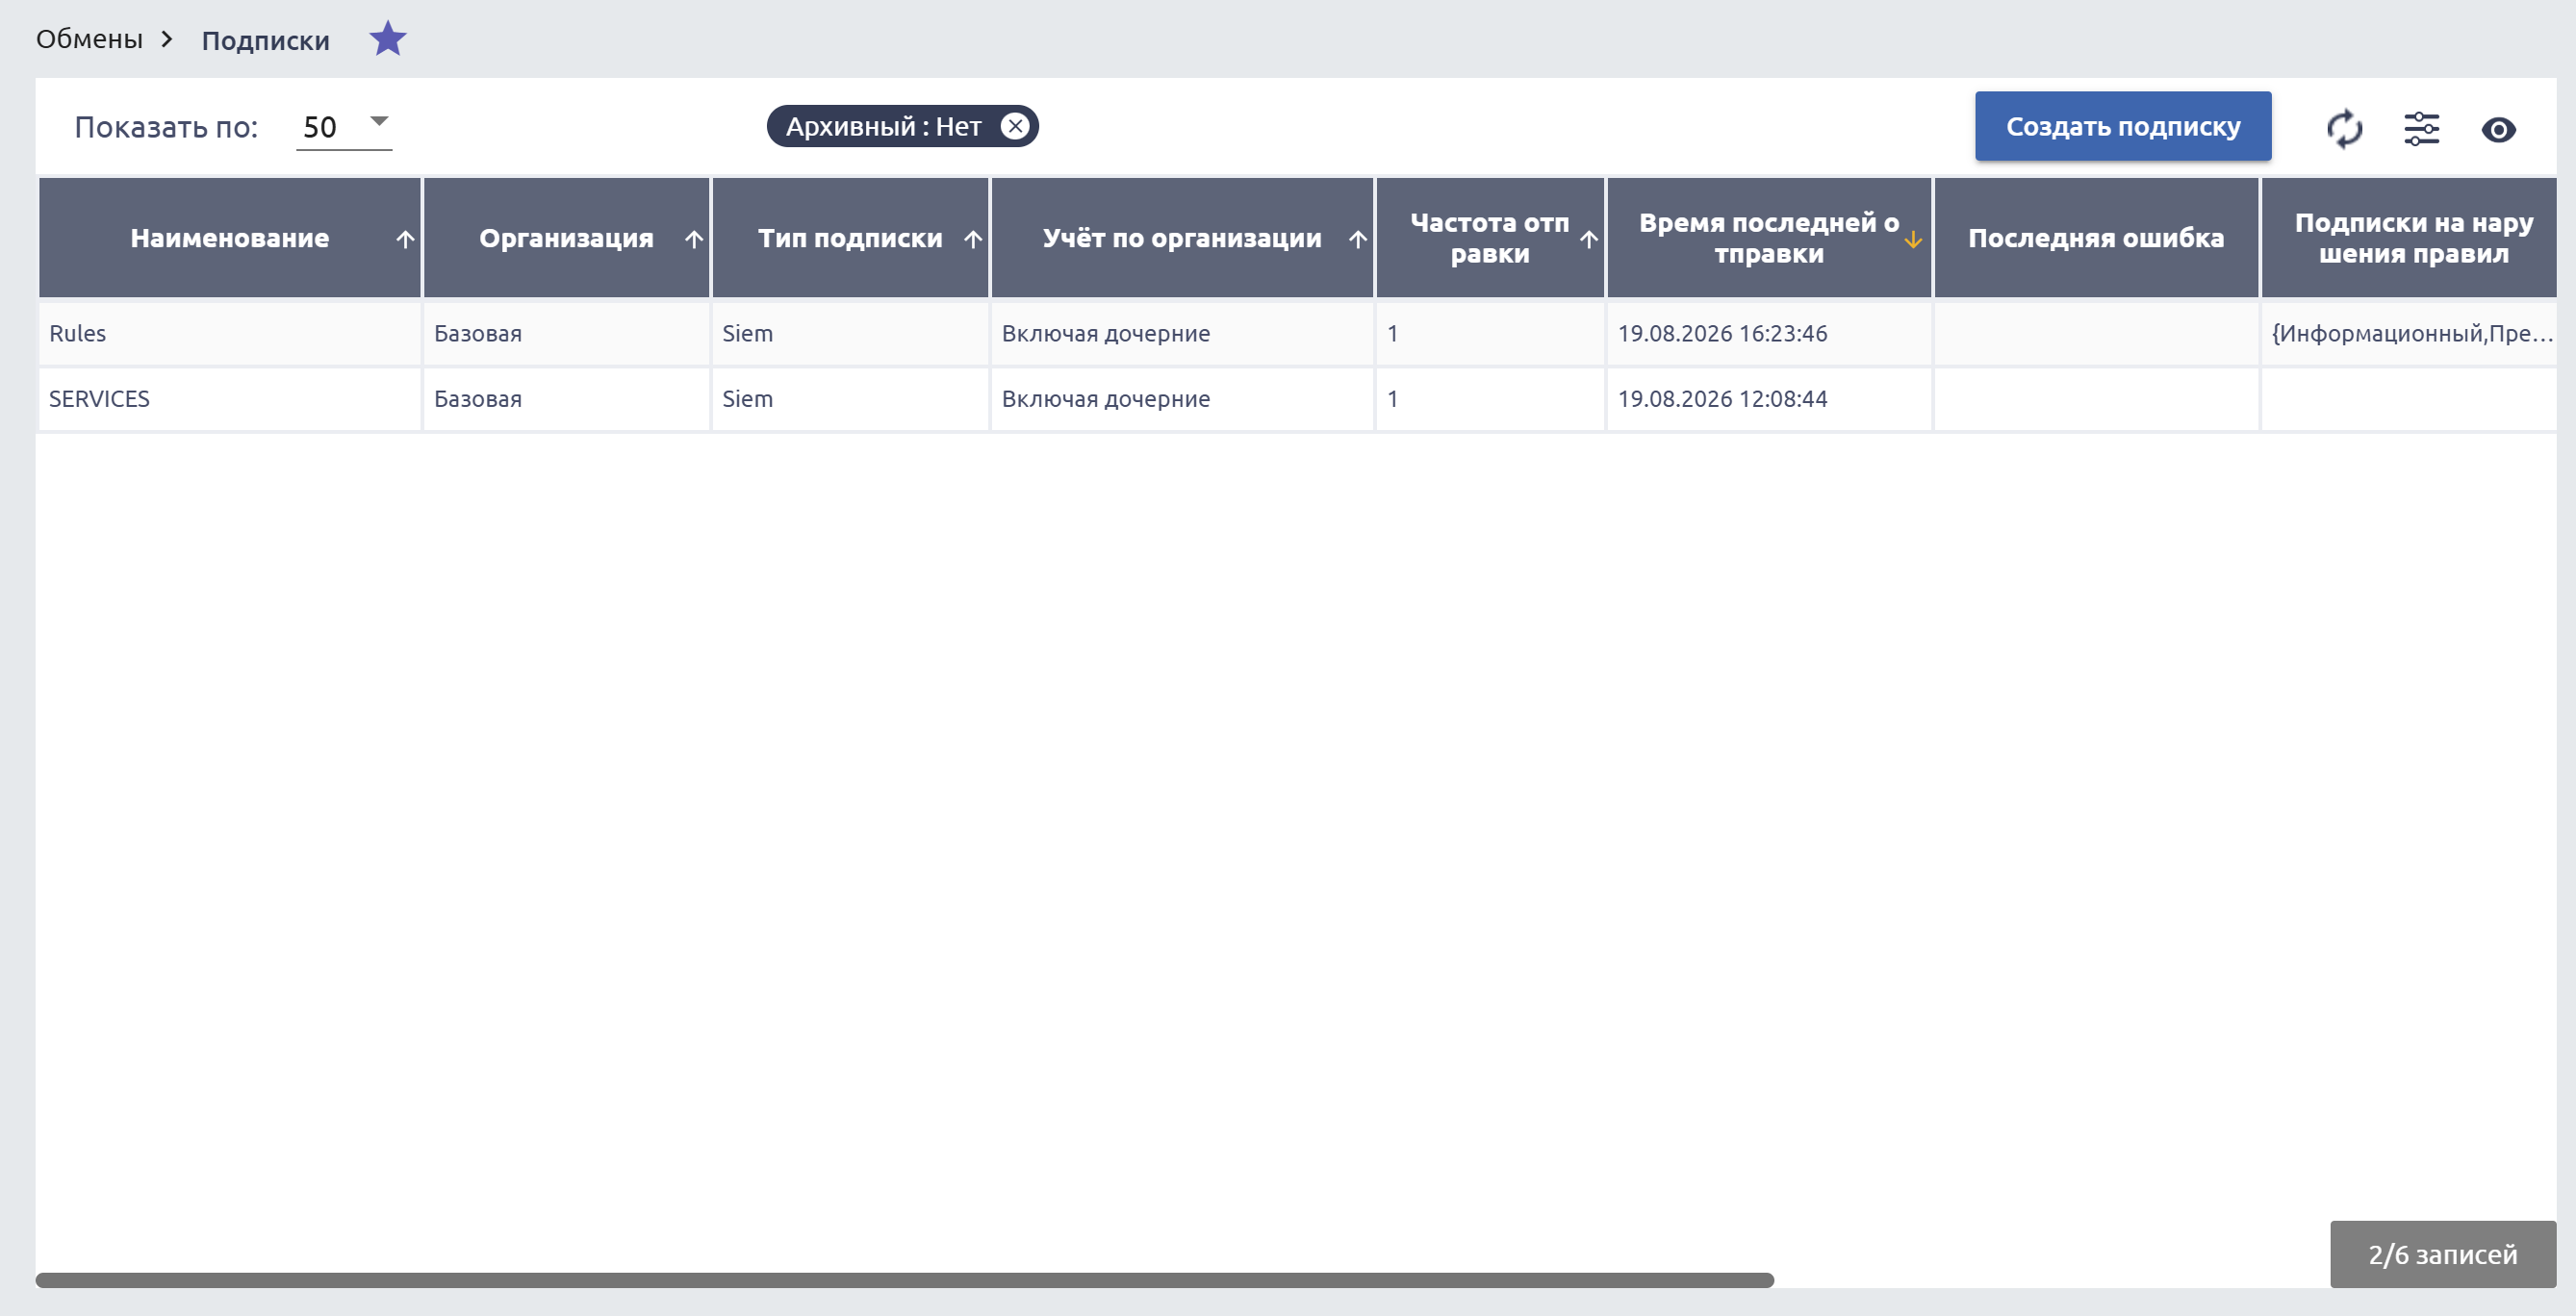Viewport: 2576px width, 1316px height.
Task: Click the Создать подписку button
Action: point(2122,126)
